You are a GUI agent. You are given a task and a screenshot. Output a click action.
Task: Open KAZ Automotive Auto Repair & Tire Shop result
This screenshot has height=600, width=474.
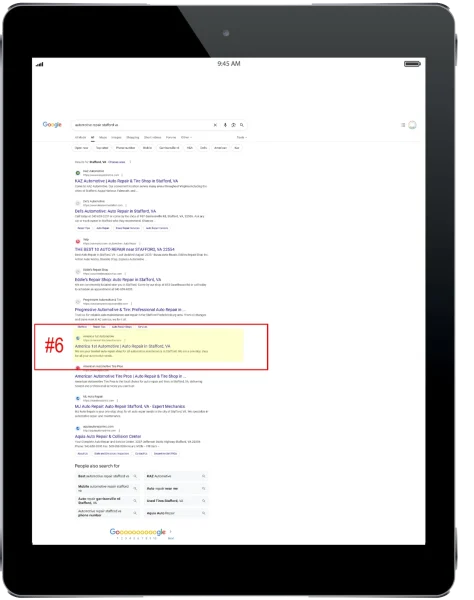126,181
